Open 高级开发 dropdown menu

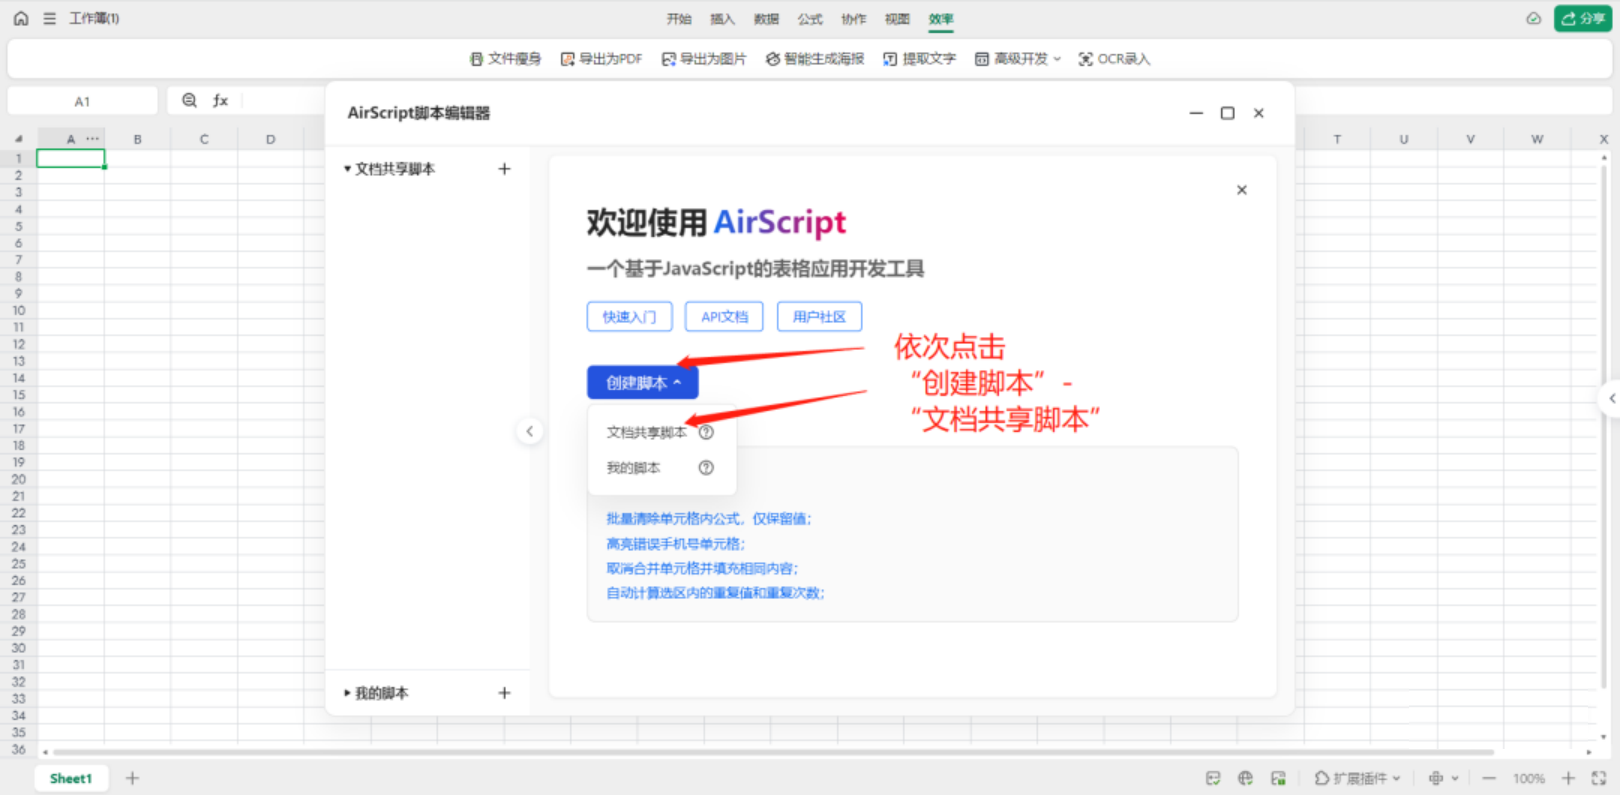point(1018,59)
